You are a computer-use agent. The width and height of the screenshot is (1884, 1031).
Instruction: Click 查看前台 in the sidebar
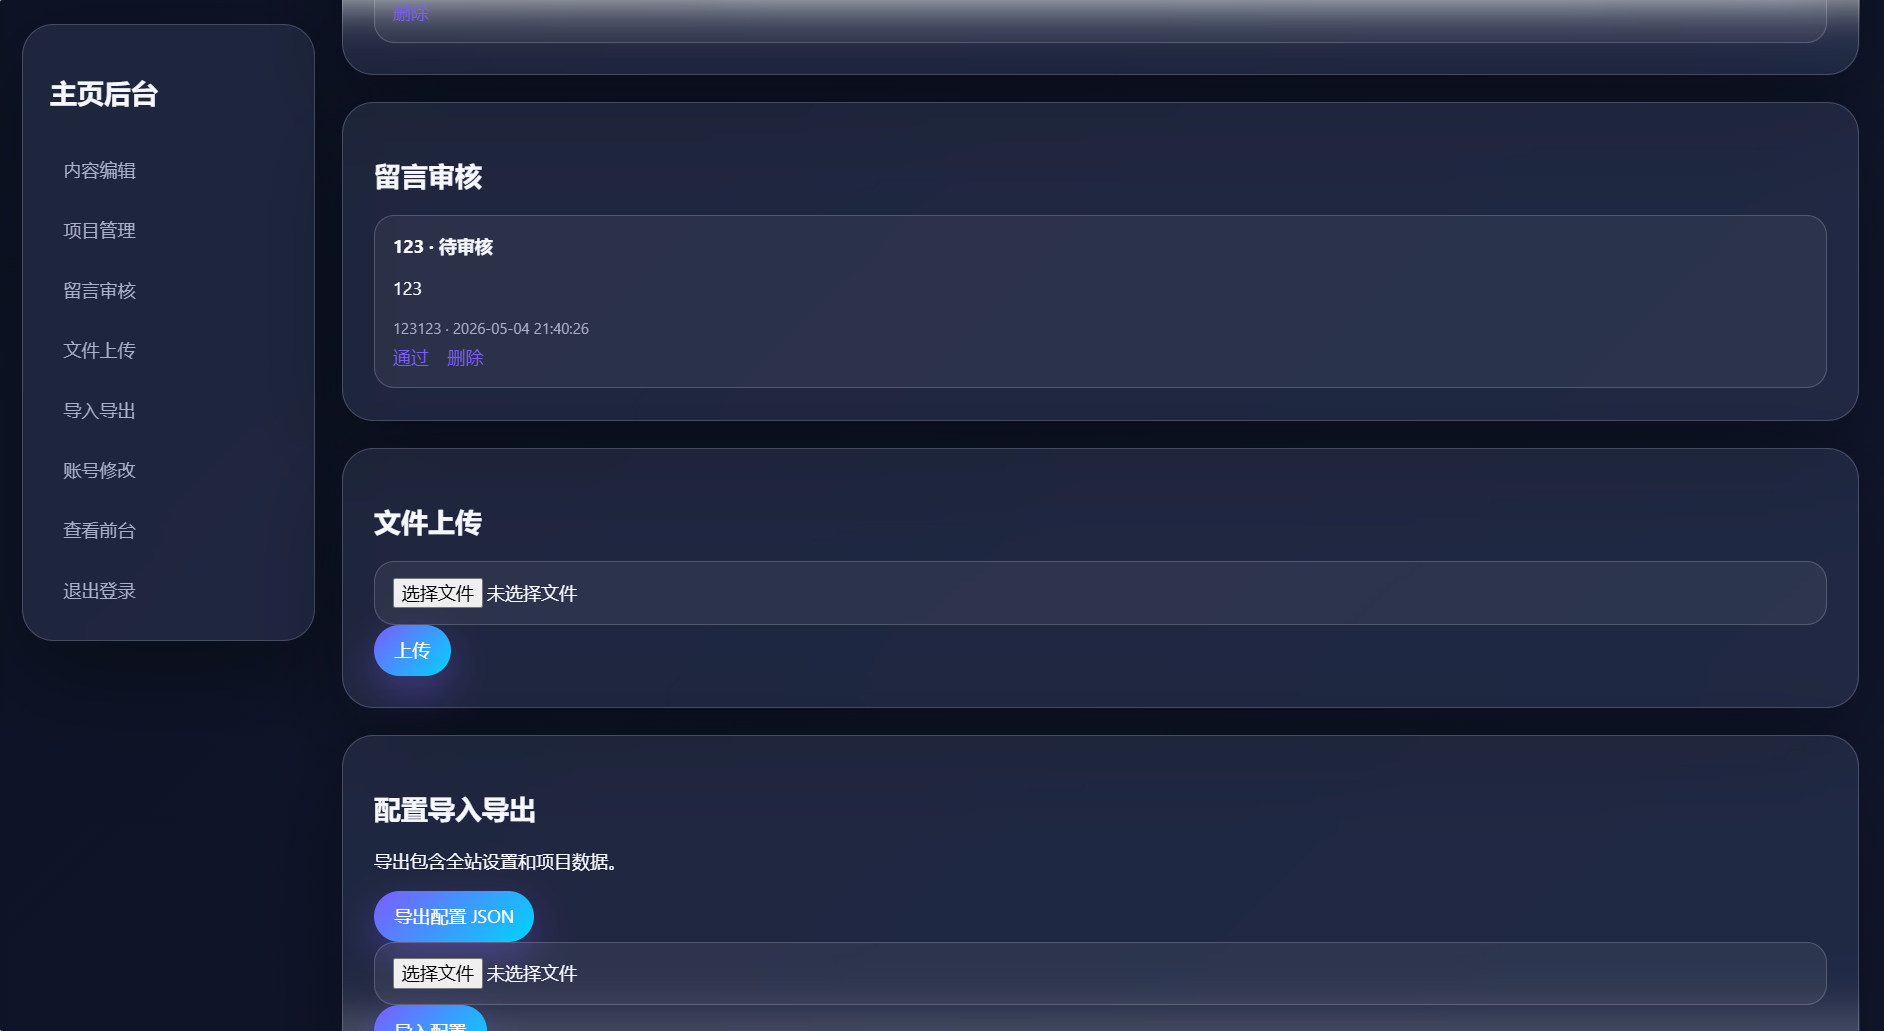coord(99,531)
